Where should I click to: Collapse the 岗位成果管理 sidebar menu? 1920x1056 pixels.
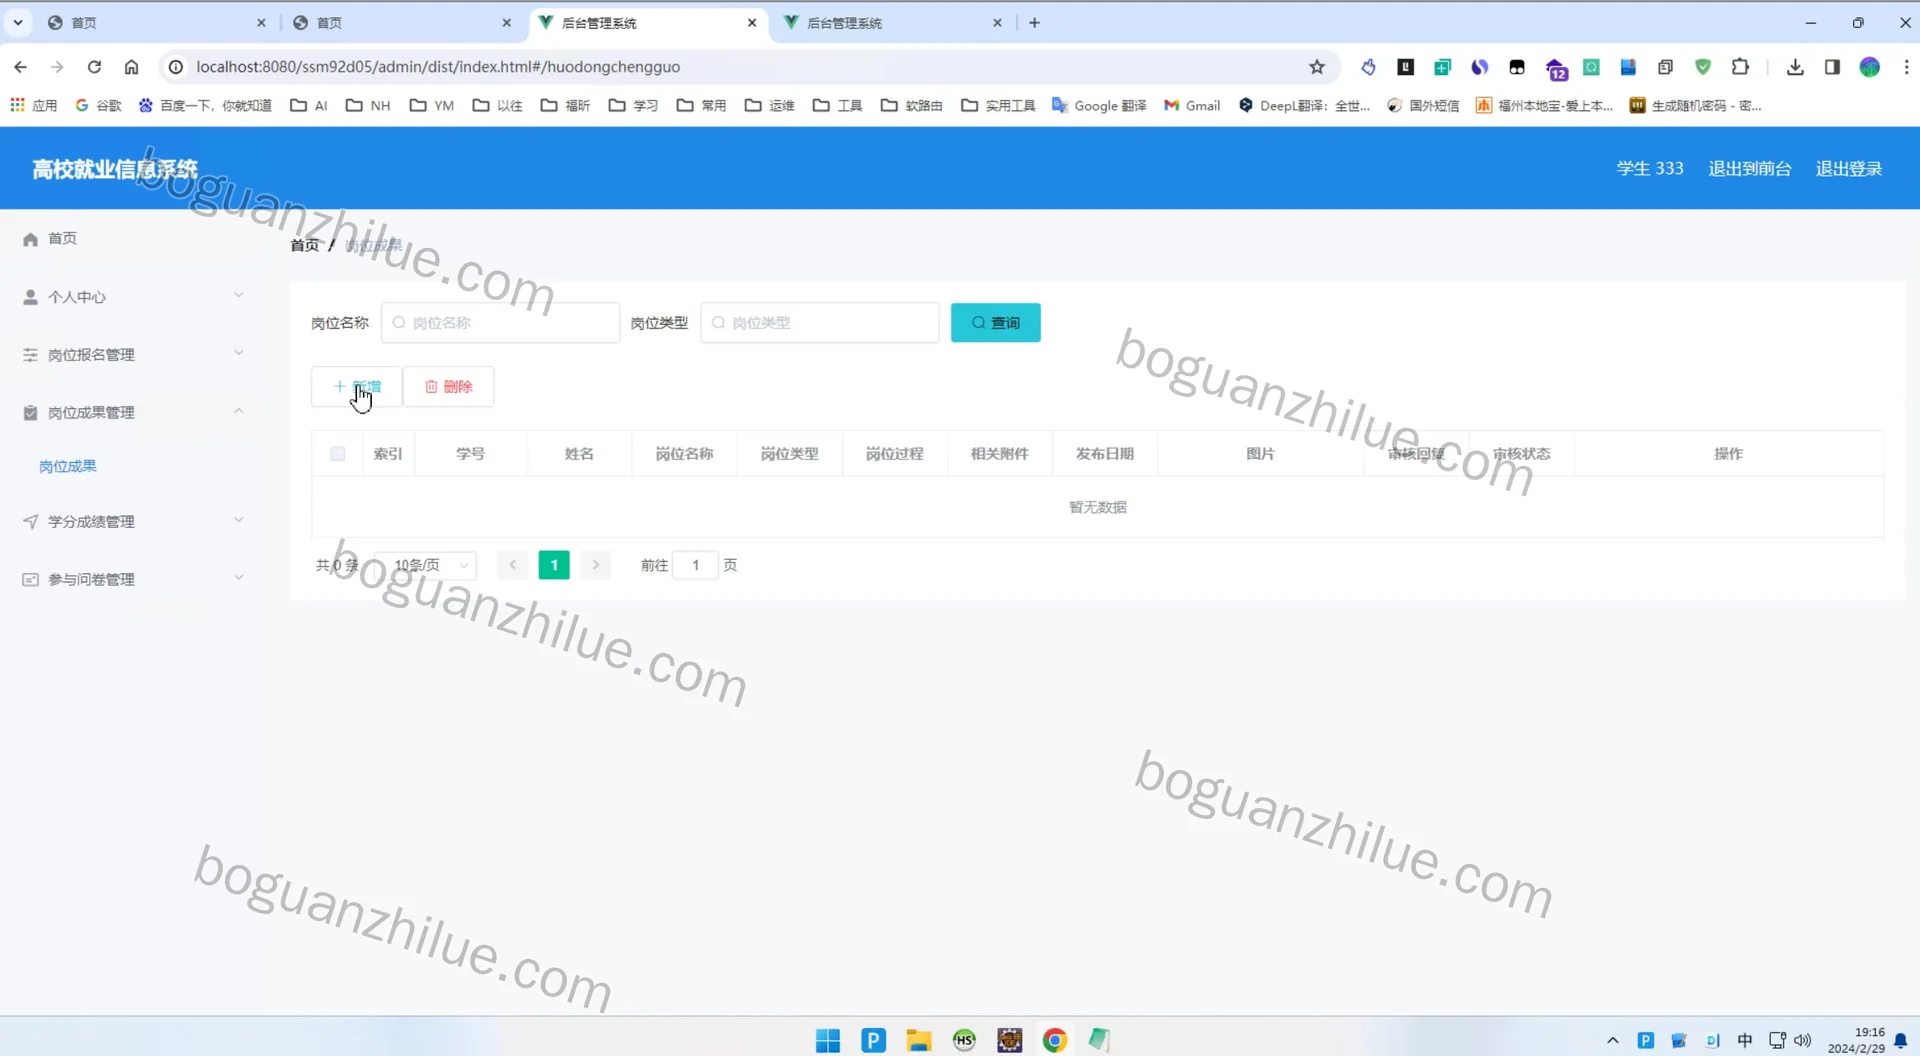click(132, 412)
